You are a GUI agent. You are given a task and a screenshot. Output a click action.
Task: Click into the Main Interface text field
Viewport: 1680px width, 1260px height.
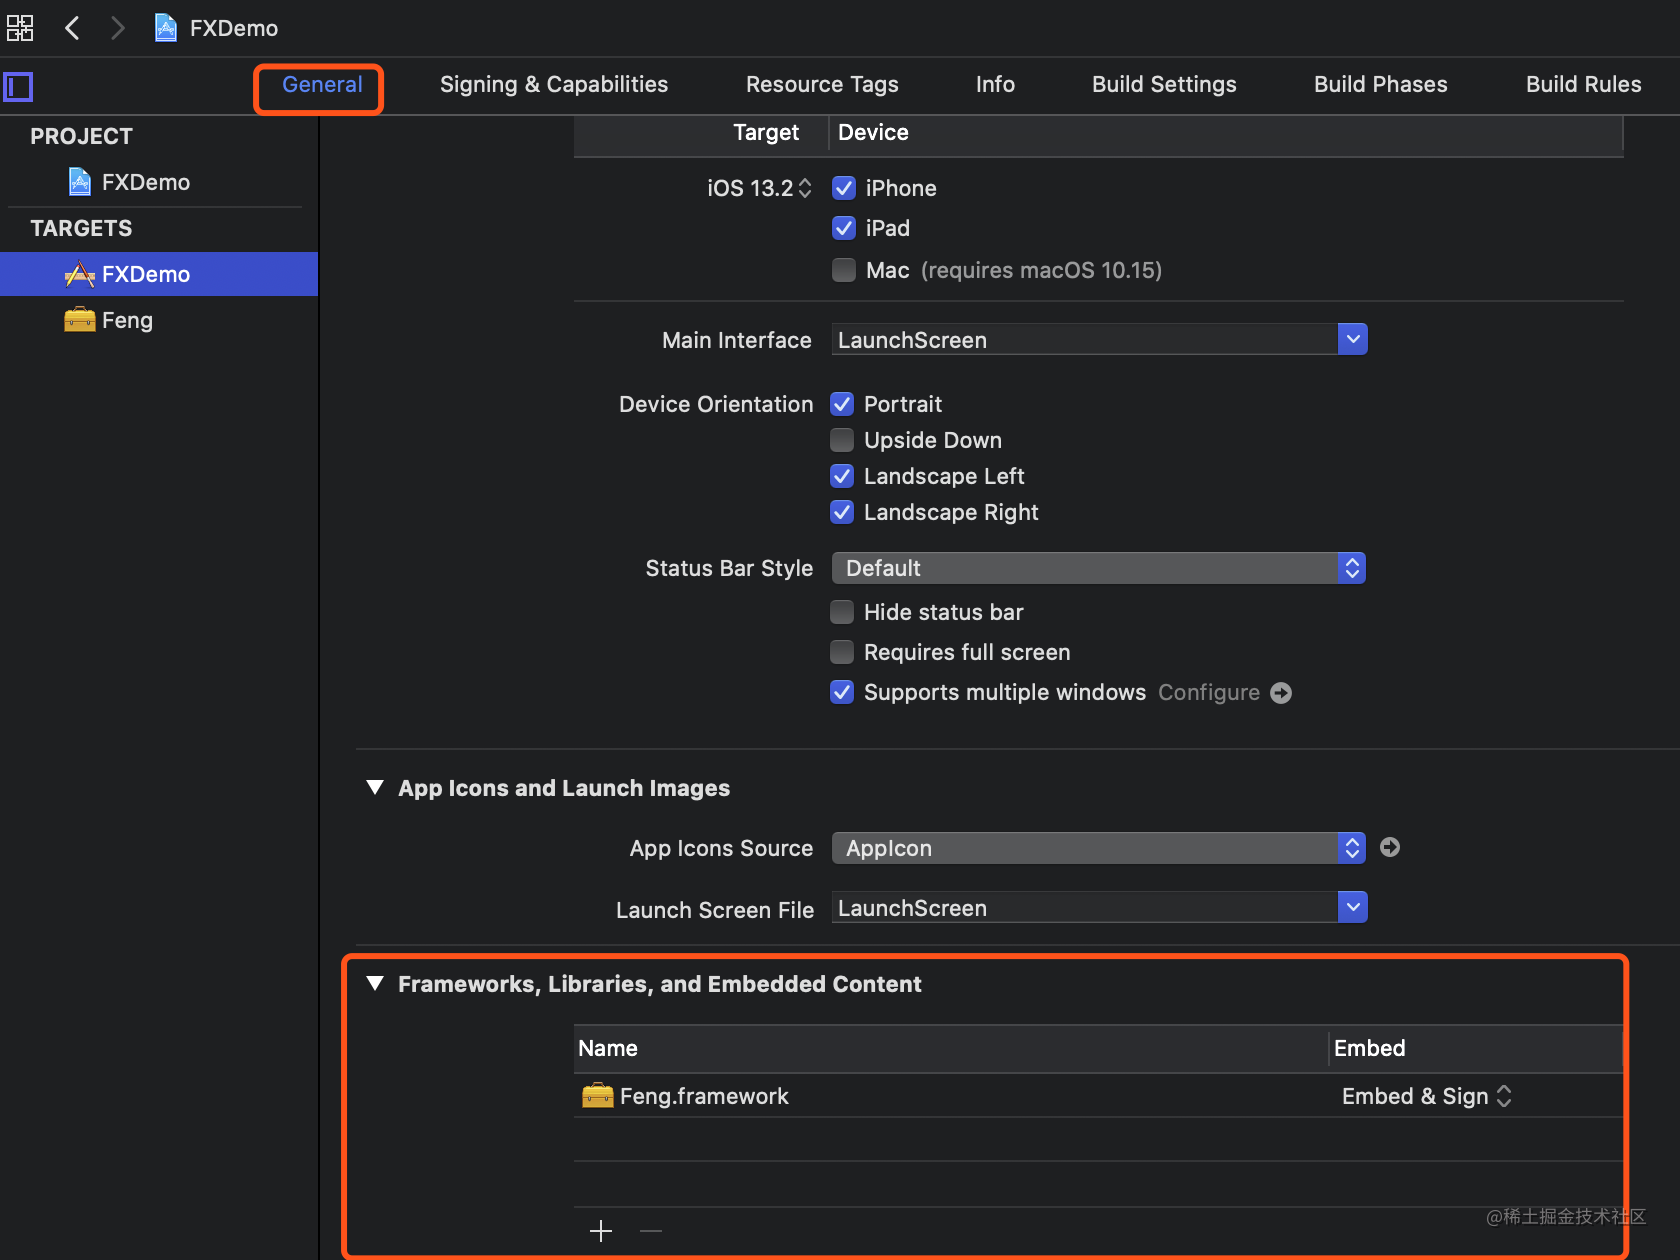(x=1085, y=339)
